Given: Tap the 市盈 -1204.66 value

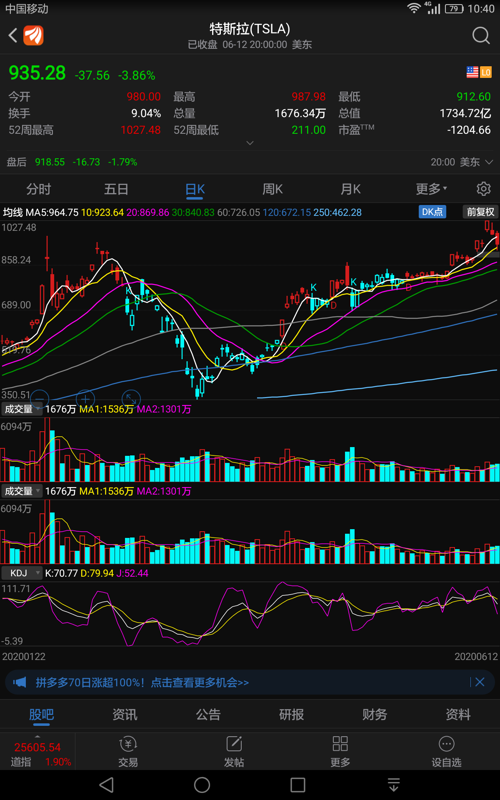Looking at the screenshot, I should (469, 130).
